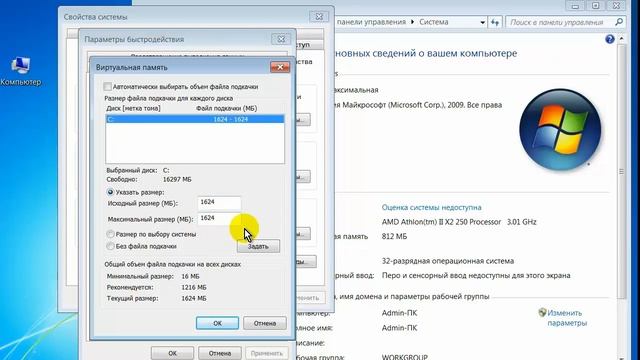Viewport: 640px width, 360px height.
Task: Click OK in Параметры быстродействия window
Action: click(172, 353)
